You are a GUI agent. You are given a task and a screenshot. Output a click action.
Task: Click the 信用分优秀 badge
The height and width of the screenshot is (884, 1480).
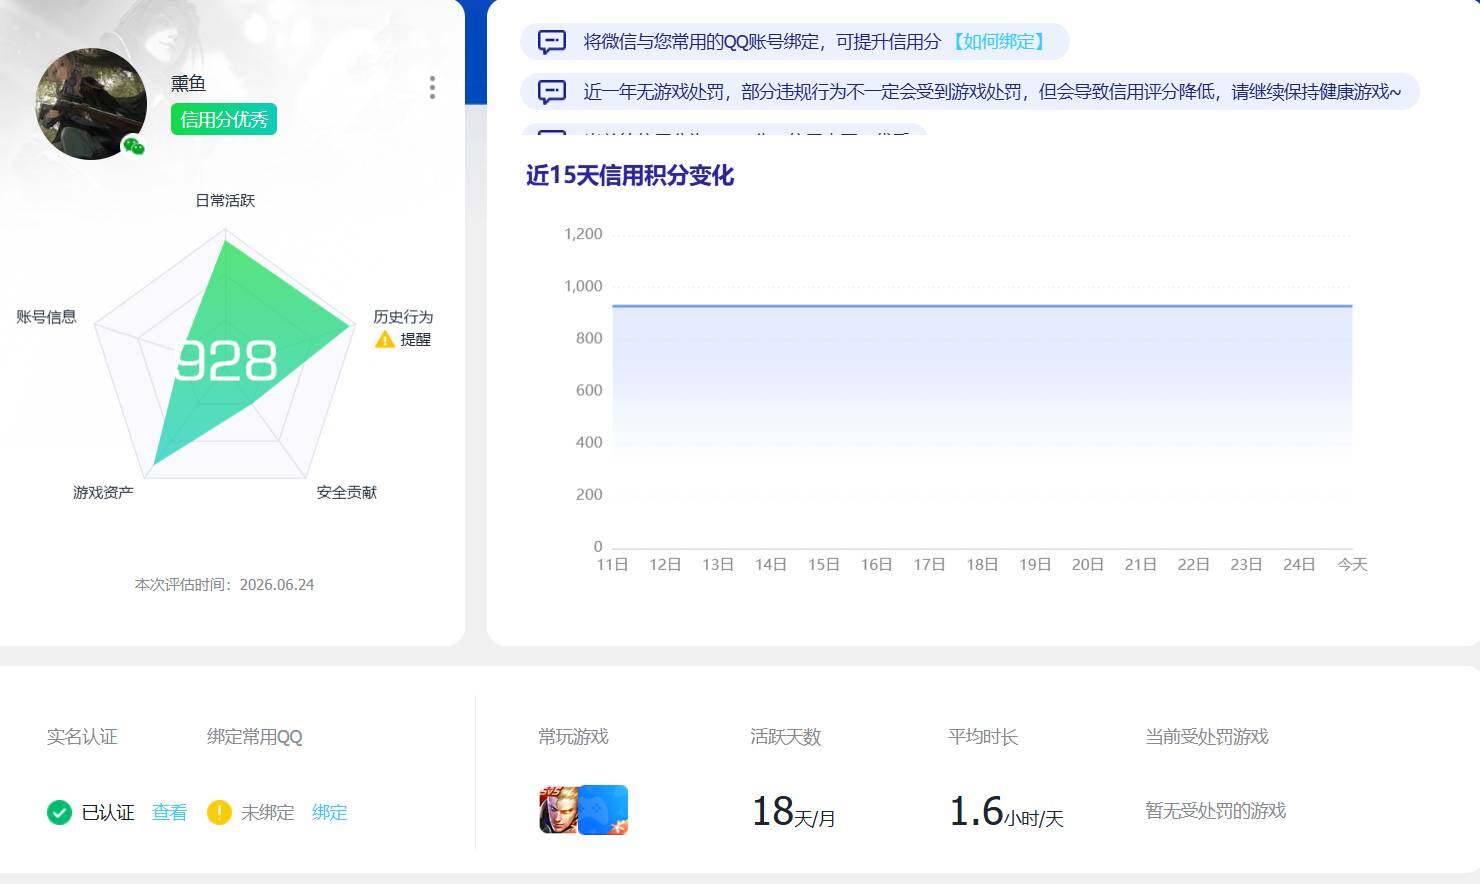coord(224,120)
